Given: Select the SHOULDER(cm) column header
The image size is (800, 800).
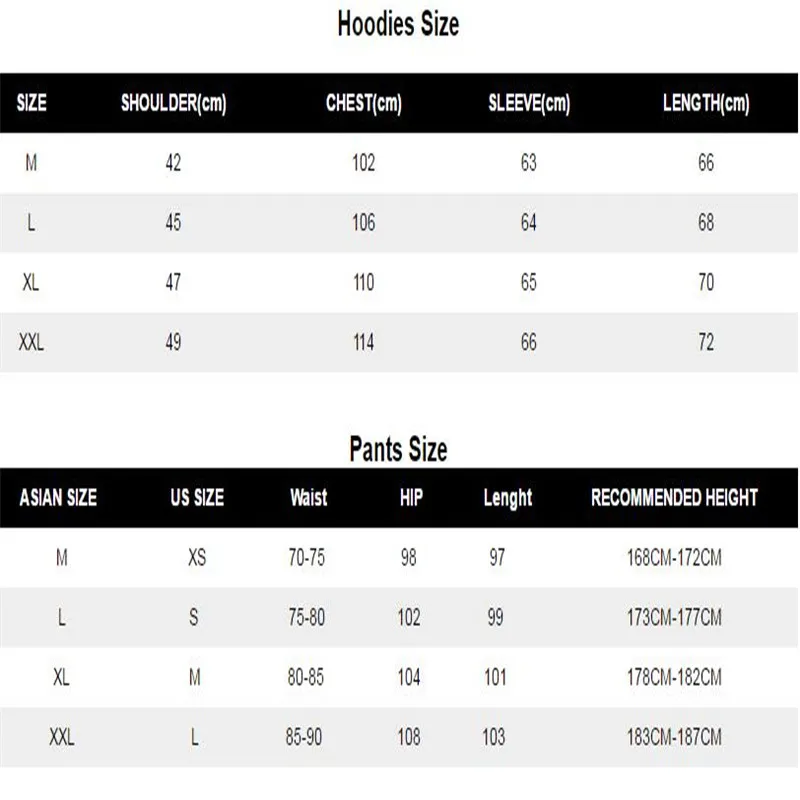Looking at the screenshot, I should click(173, 103).
